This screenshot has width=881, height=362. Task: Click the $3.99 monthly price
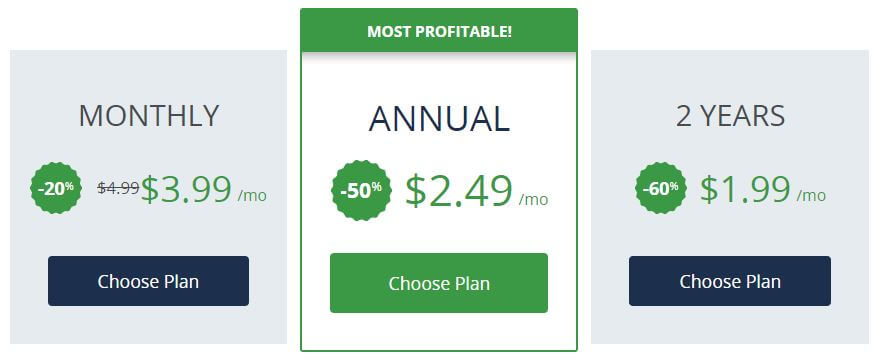tap(186, 189)
